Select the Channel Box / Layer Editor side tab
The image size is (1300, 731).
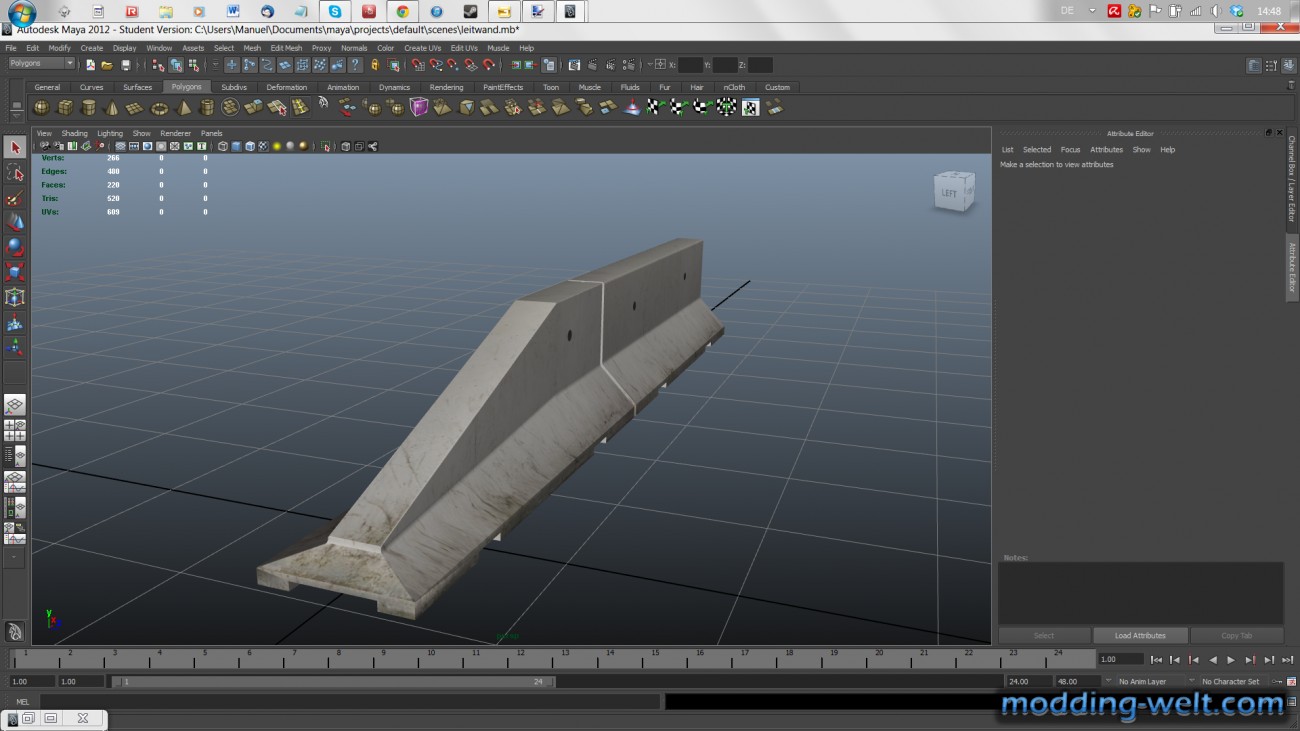(1291, 179)
